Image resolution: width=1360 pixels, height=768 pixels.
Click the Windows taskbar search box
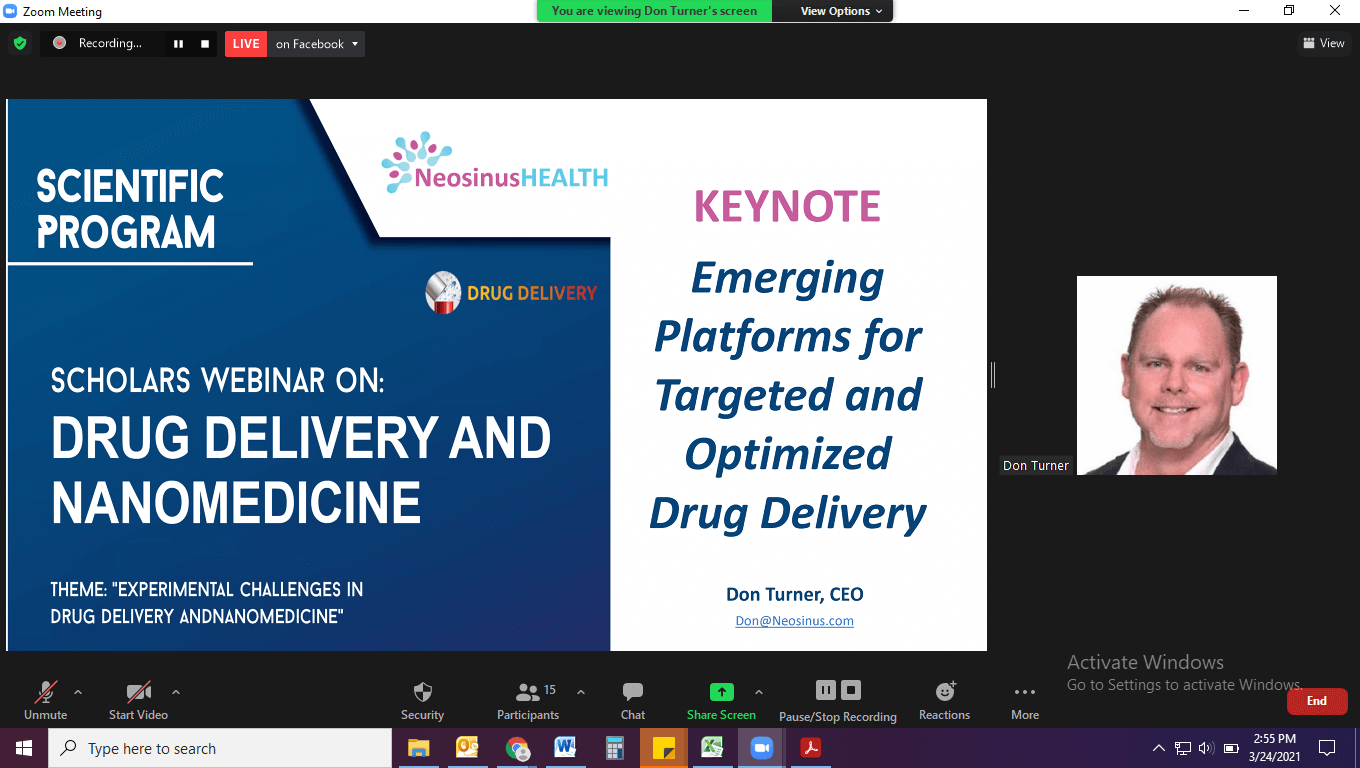220,748
